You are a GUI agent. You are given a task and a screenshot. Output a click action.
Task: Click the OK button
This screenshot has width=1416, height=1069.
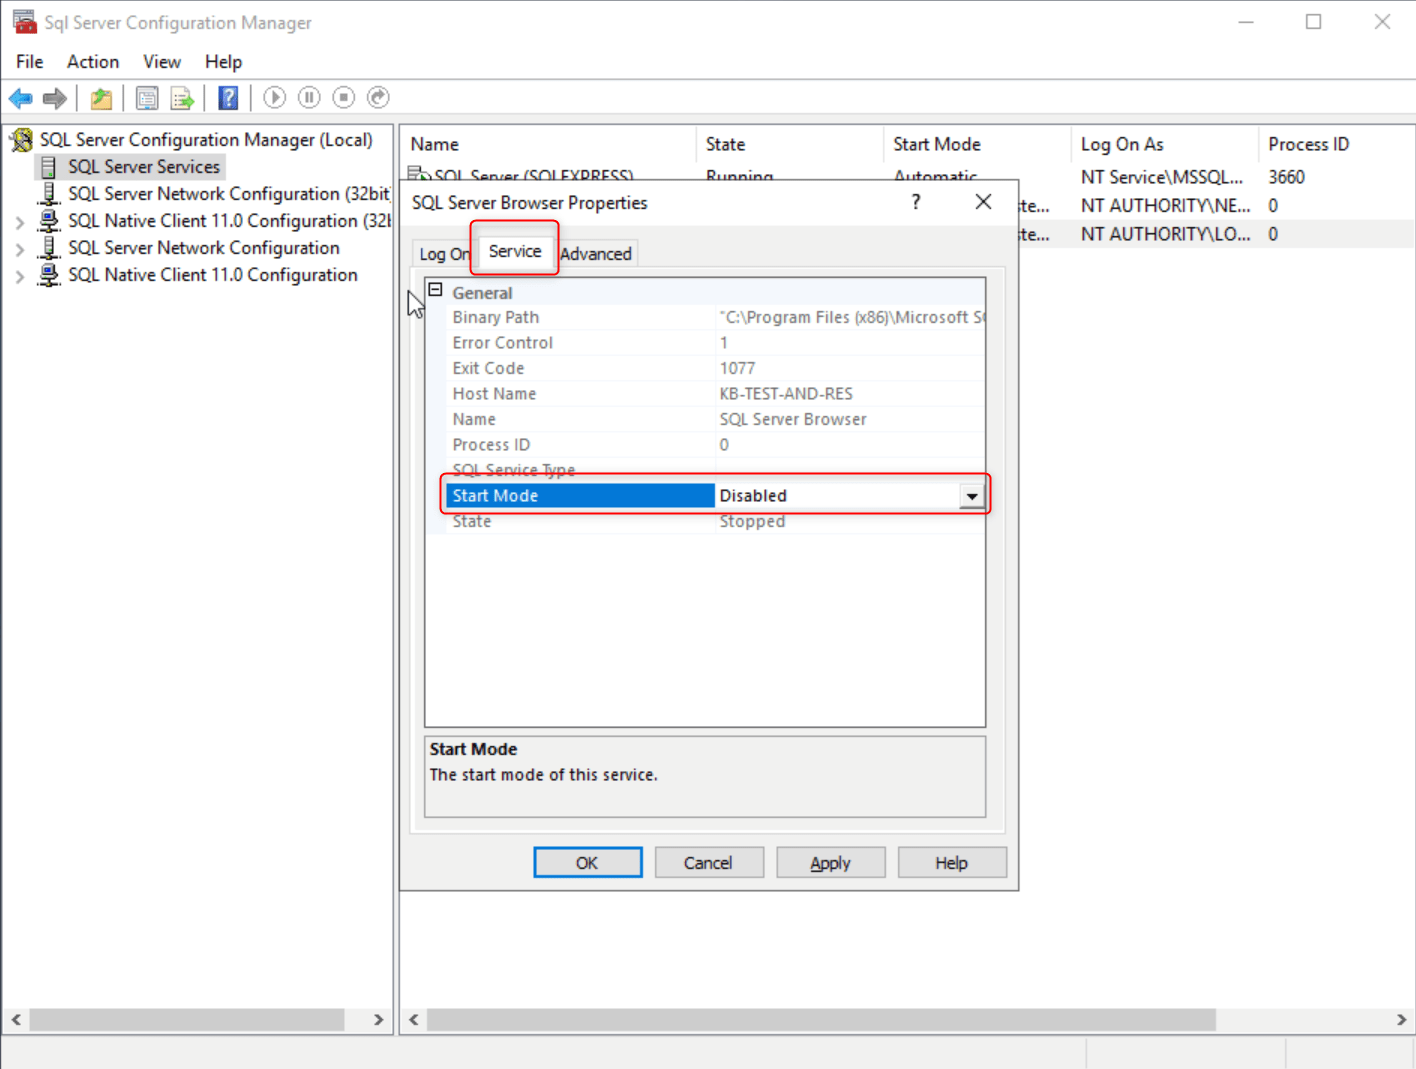point(587,862)
